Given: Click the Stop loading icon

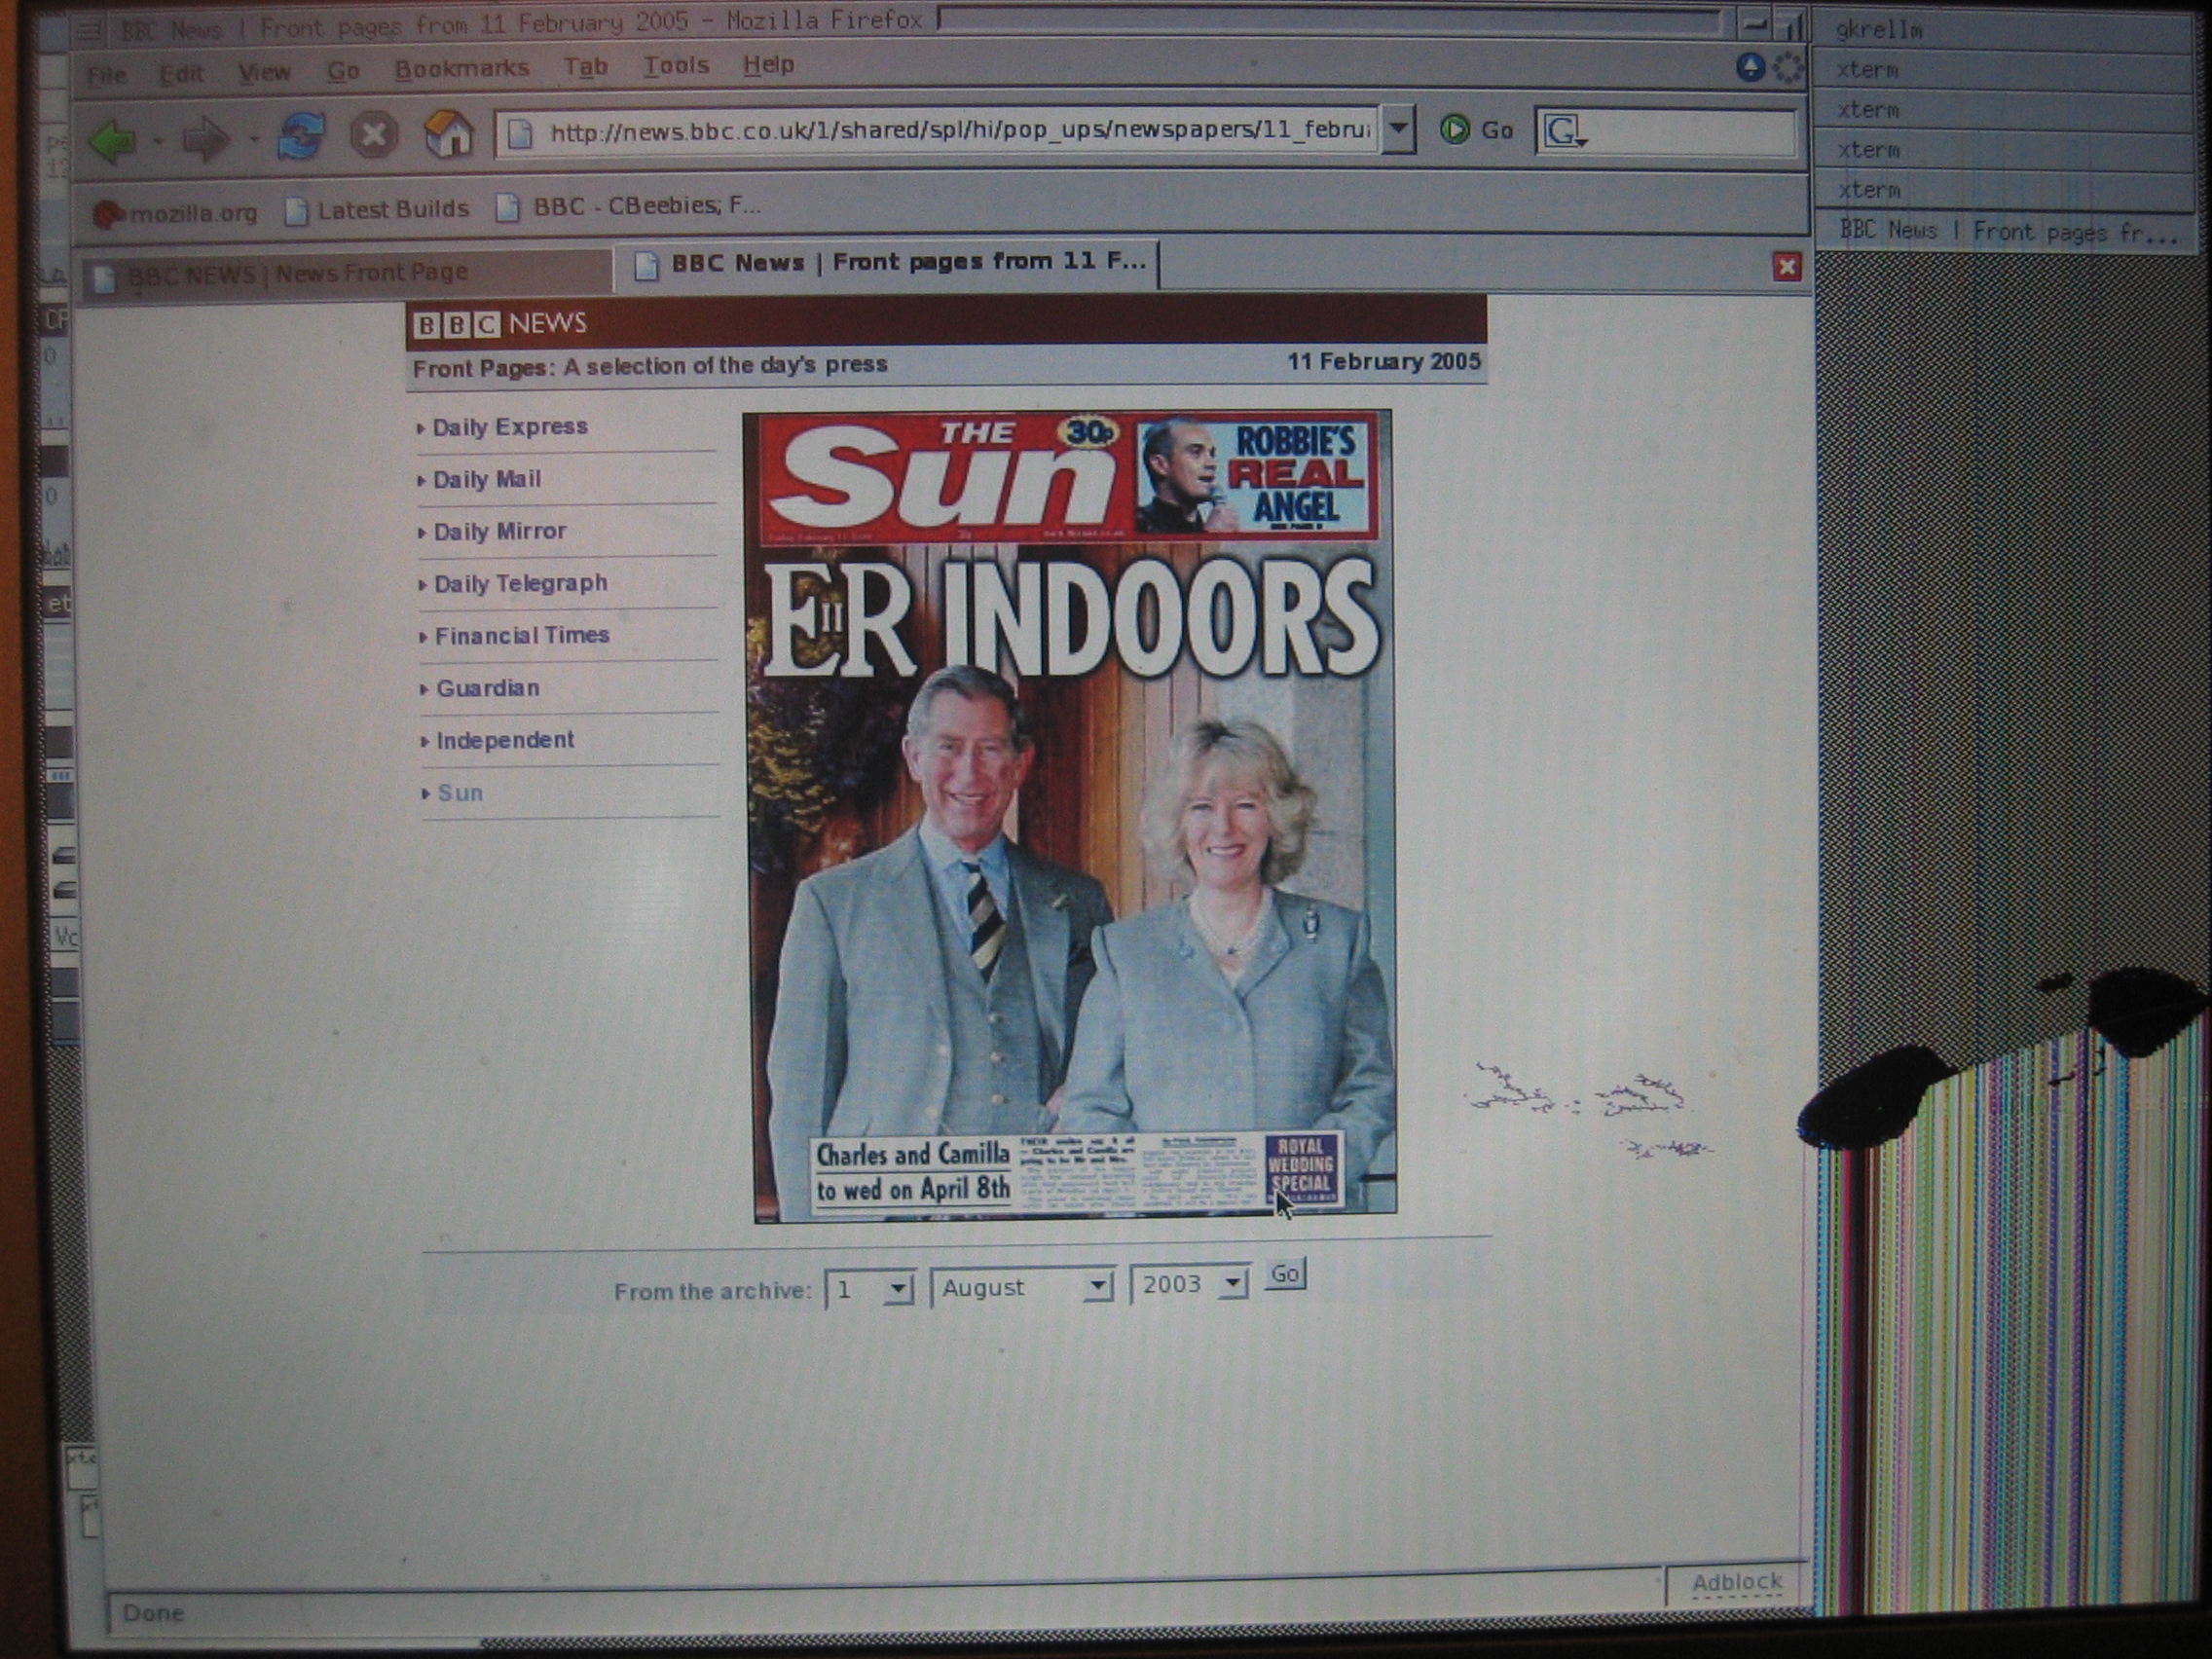Looking at the screenshot, I should (373, 135).
